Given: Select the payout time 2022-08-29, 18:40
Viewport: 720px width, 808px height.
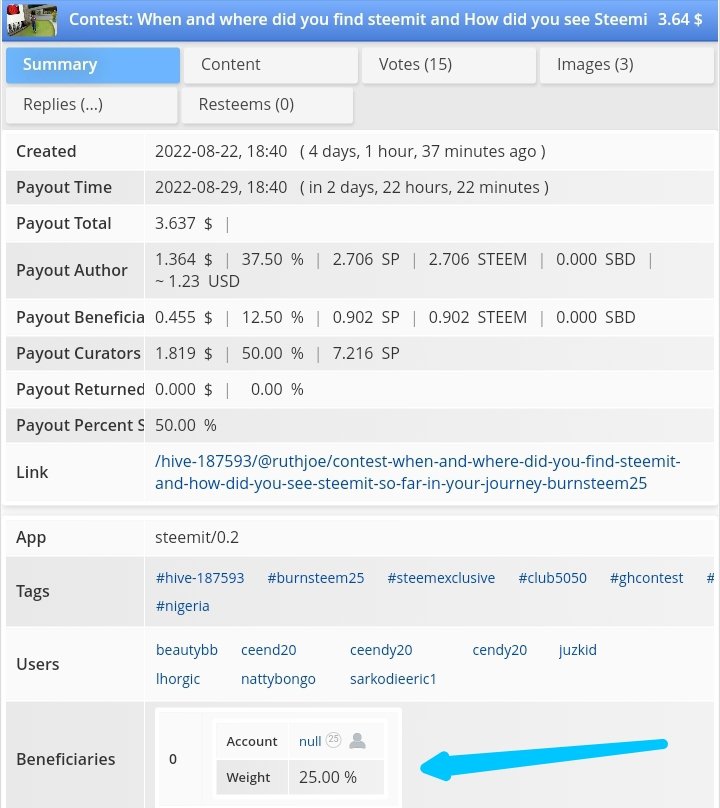Looking at the screenshot, I should [221, 188].
